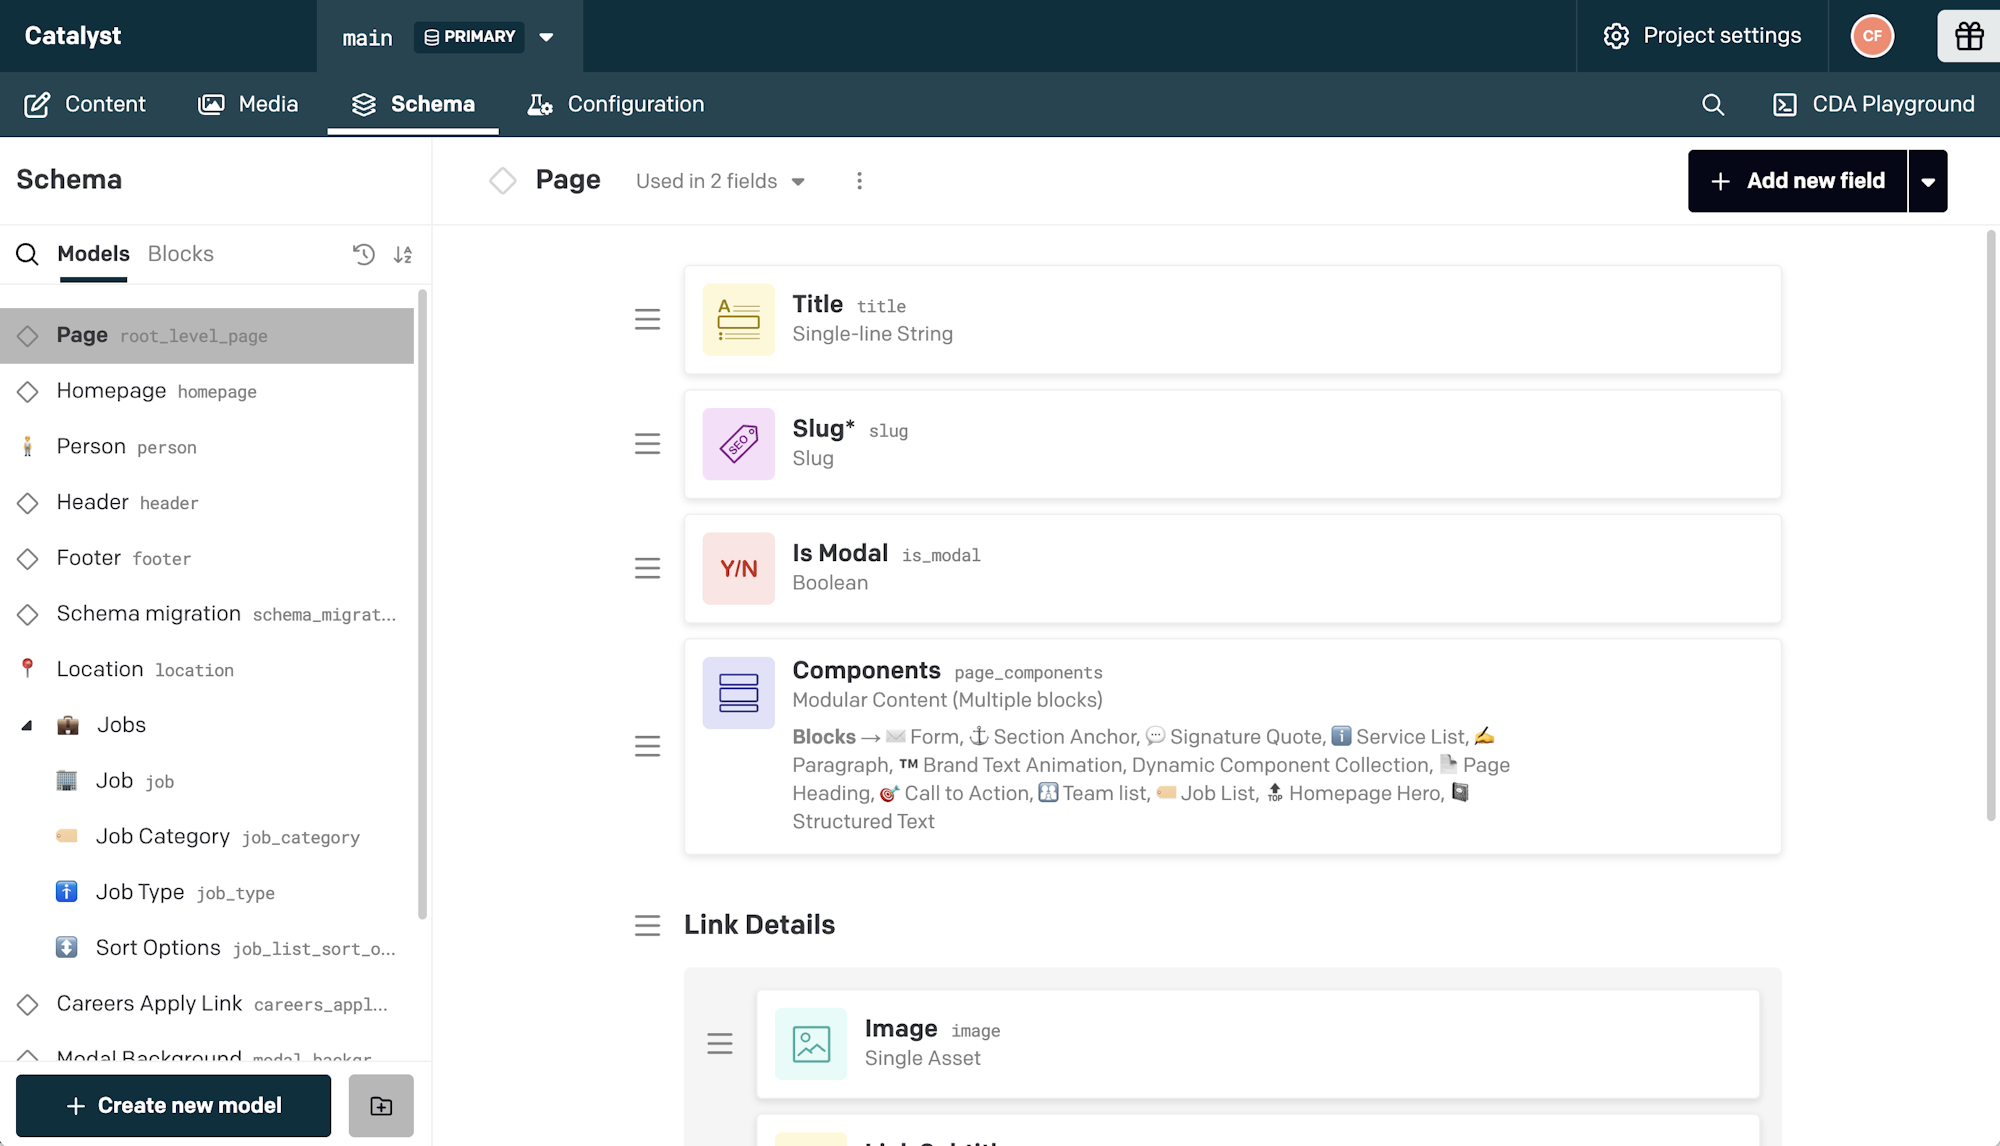Click drag handle beside Slug field
Screen dimensions: 2000x1146
tap(647, 444)
